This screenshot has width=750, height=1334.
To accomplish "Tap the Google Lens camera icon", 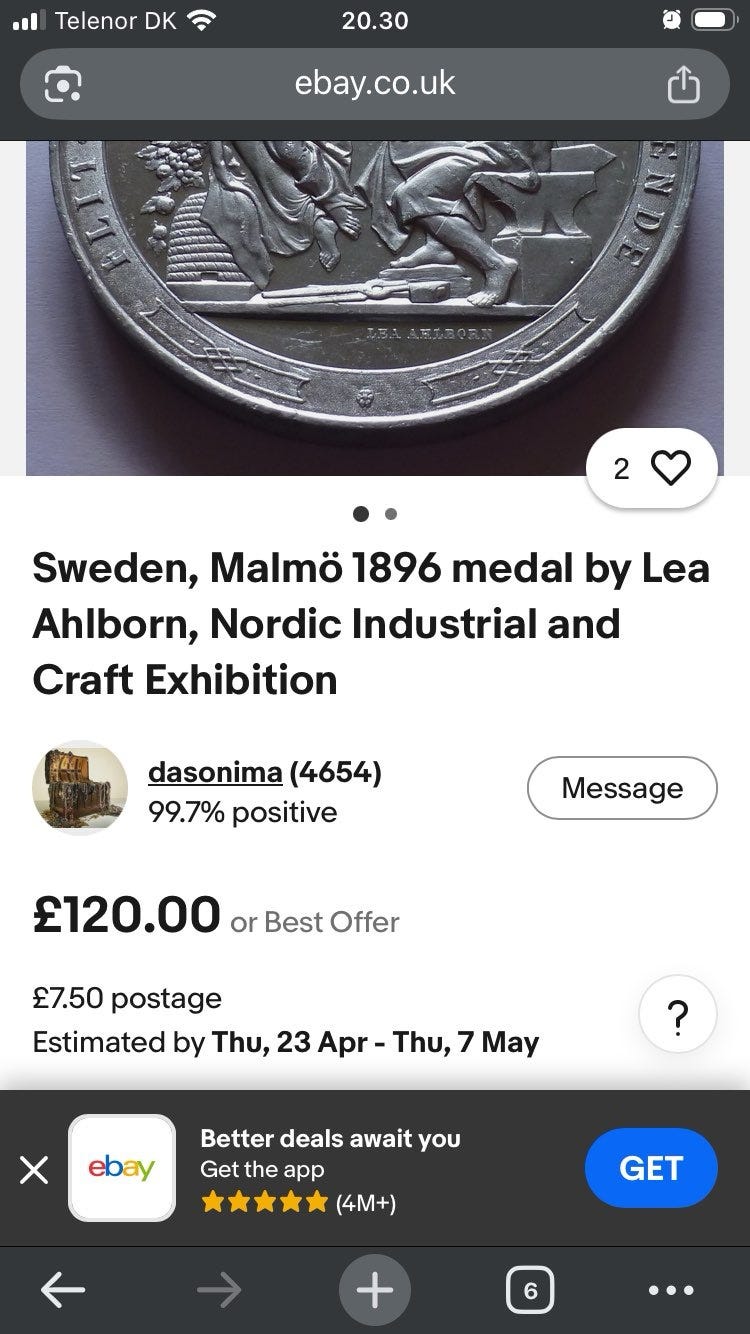I will (62, 85).
